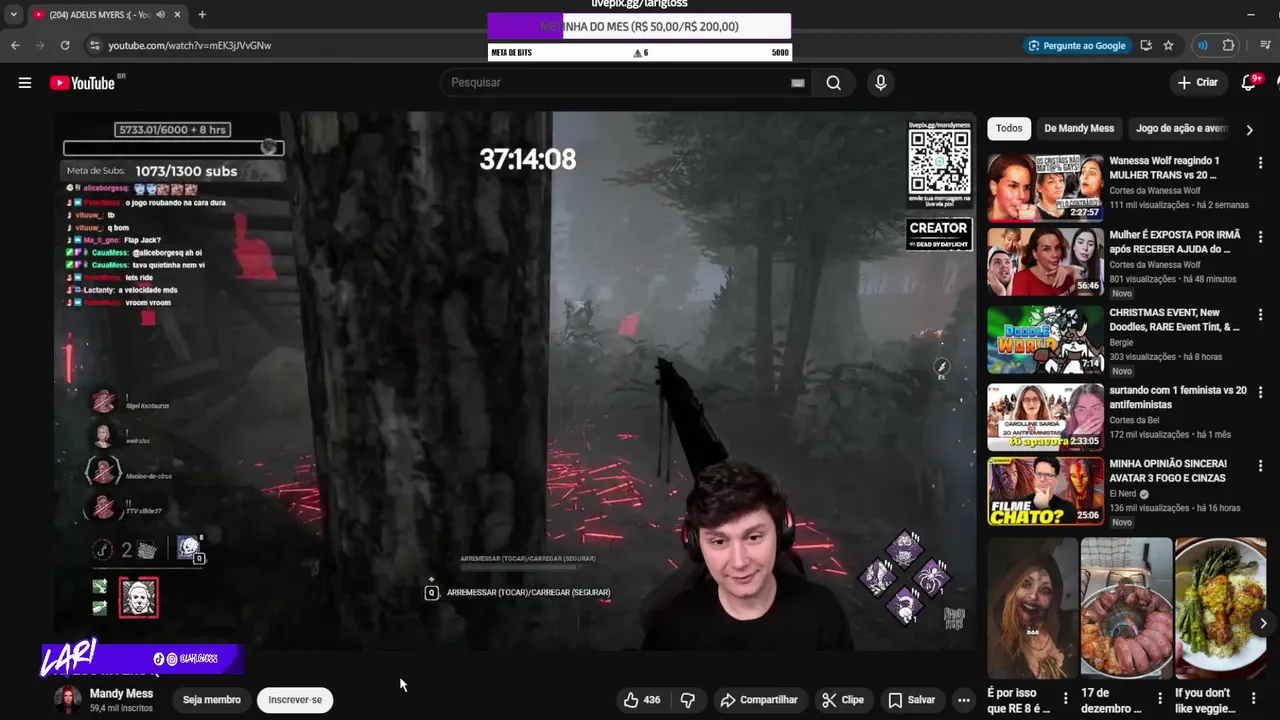Open options for 'É por isso que RE 8' short

click(x=1065, y=697)
